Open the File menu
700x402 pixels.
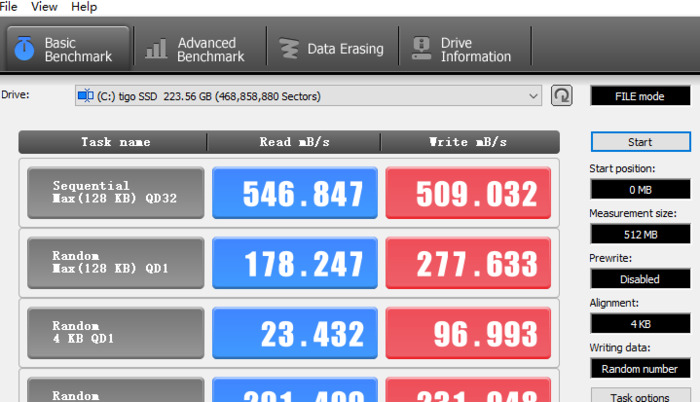pos(8,7)
